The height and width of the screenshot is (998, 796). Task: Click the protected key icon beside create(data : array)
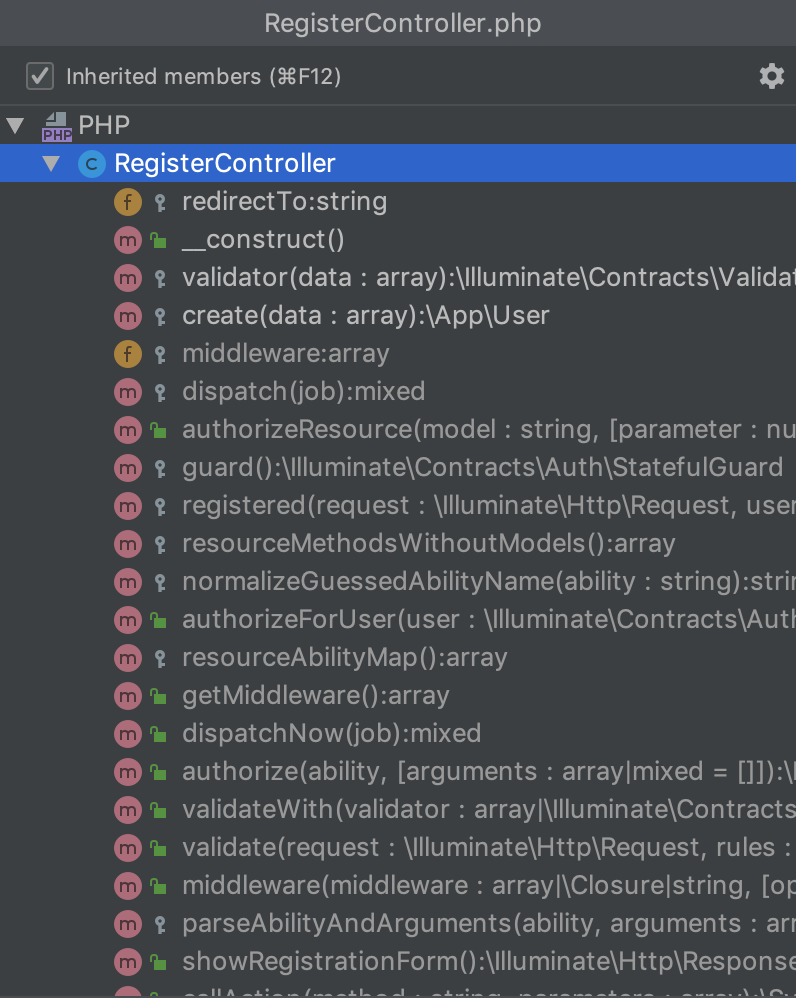[160, 316]
